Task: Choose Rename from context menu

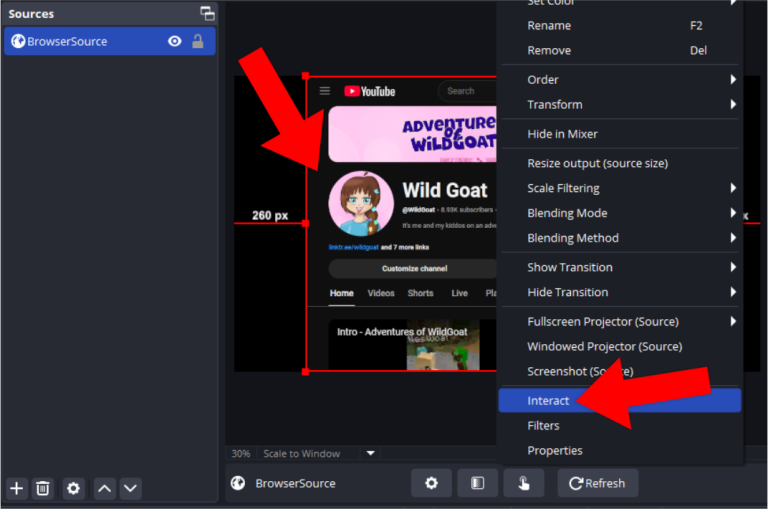Action: [x=620, y=25]
